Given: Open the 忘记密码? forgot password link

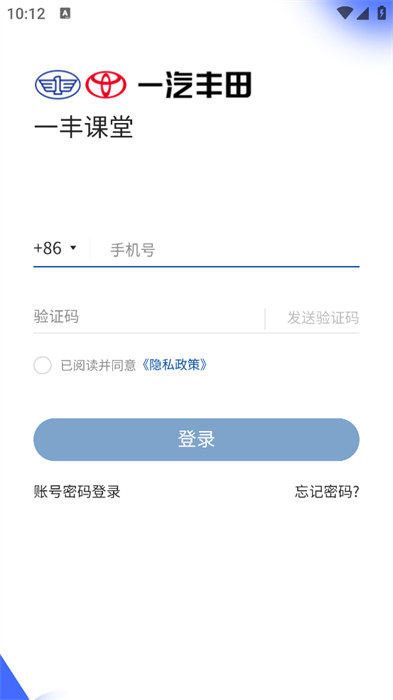Looking at the screenshot, I should (x=327, y=492).
